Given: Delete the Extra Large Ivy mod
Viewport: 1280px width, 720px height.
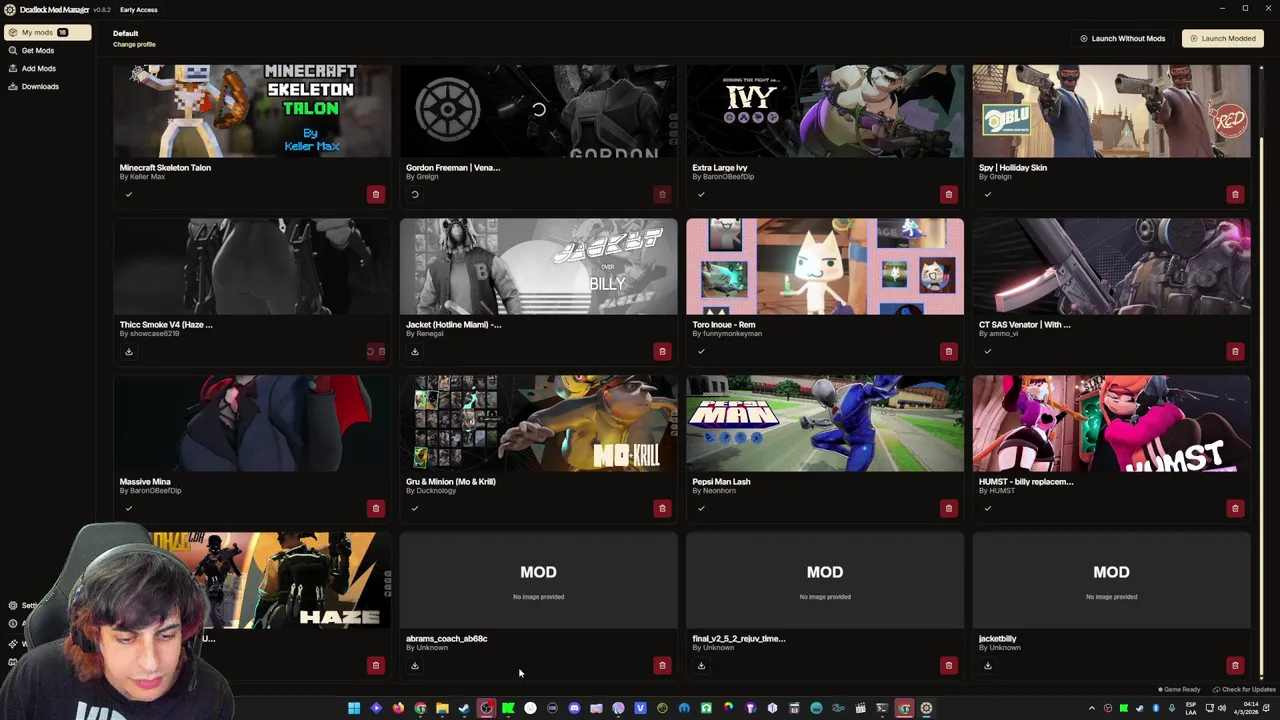Looking at the screenshot, I should coord(948,194).
